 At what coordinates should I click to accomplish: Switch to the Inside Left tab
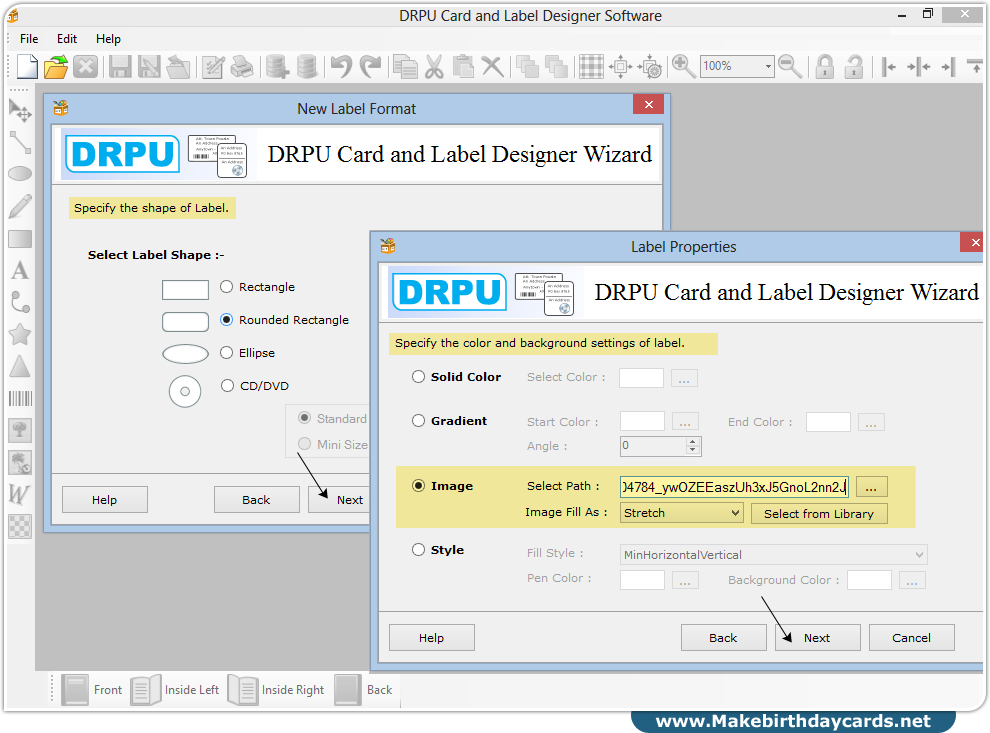click(x=175, y=690)
